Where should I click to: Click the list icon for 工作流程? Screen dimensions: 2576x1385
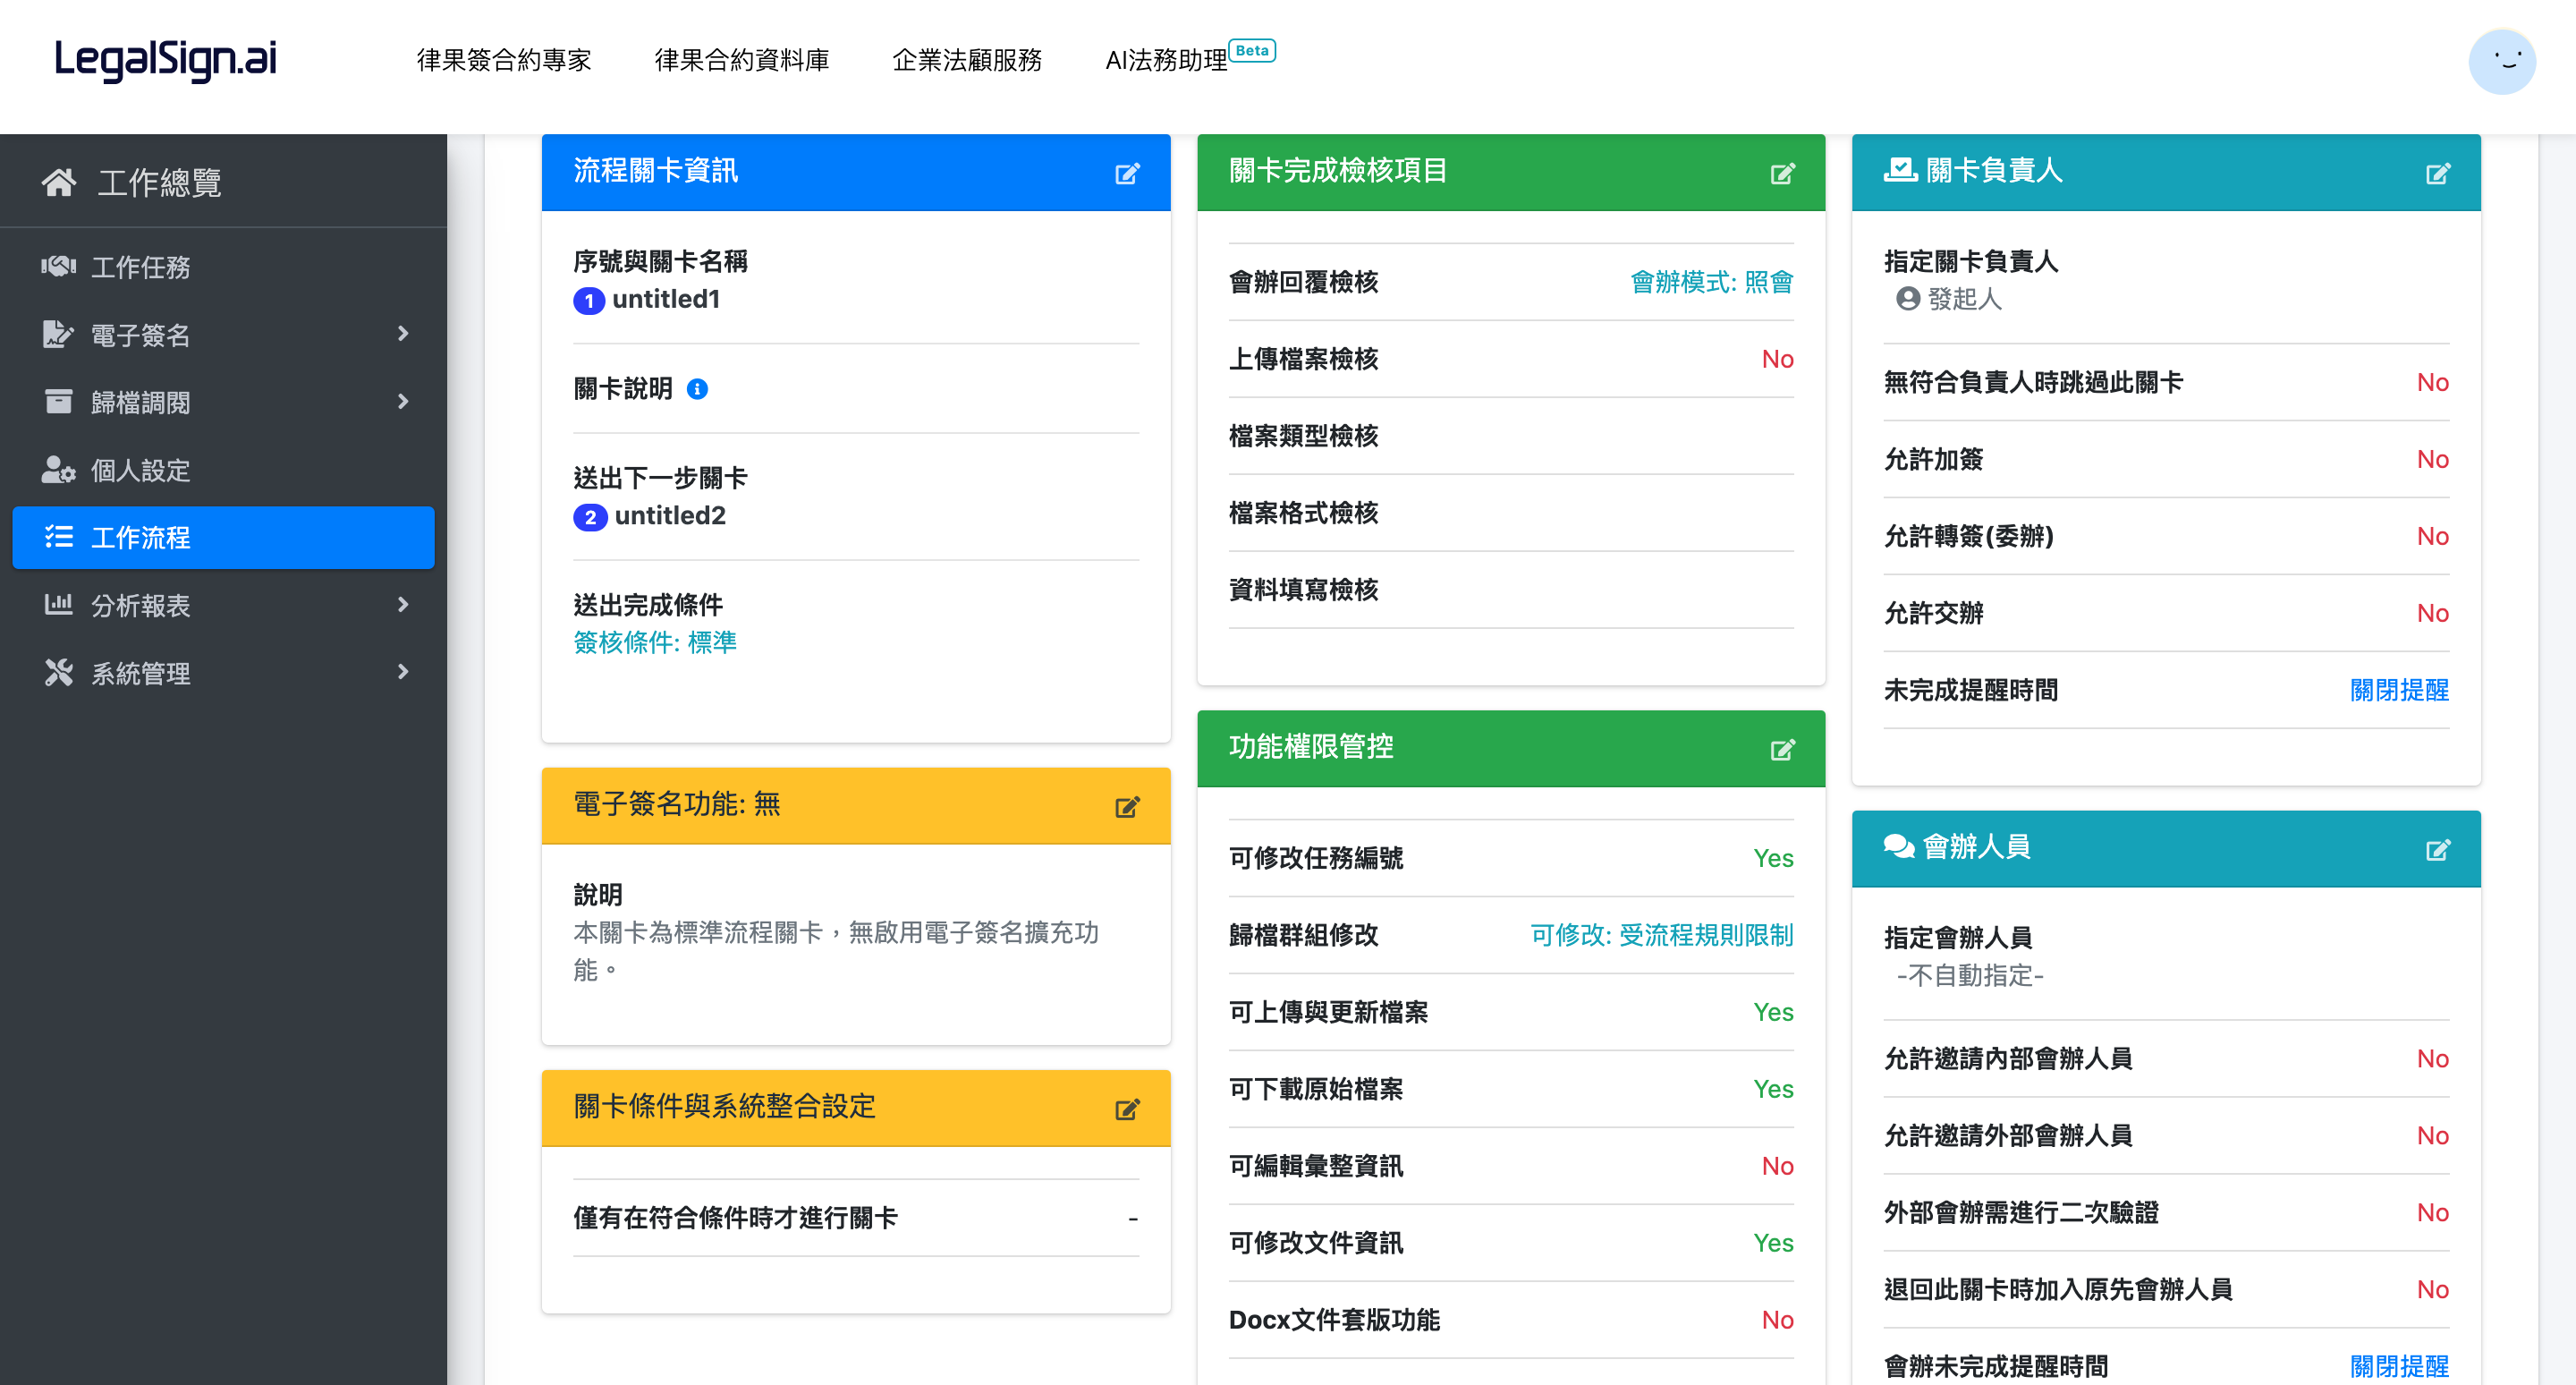59,537
